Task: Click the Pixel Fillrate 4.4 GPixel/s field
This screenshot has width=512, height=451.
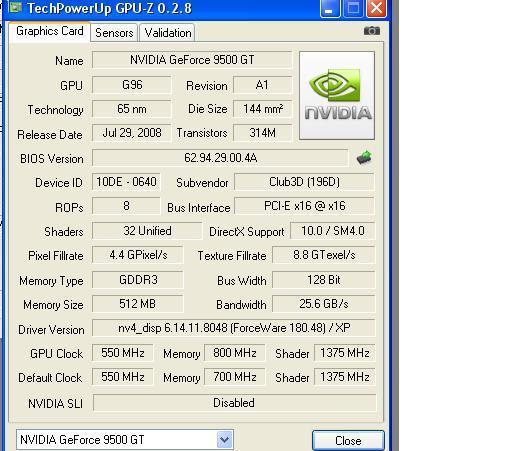Action: pyautogui.click(x=138, y=255)
